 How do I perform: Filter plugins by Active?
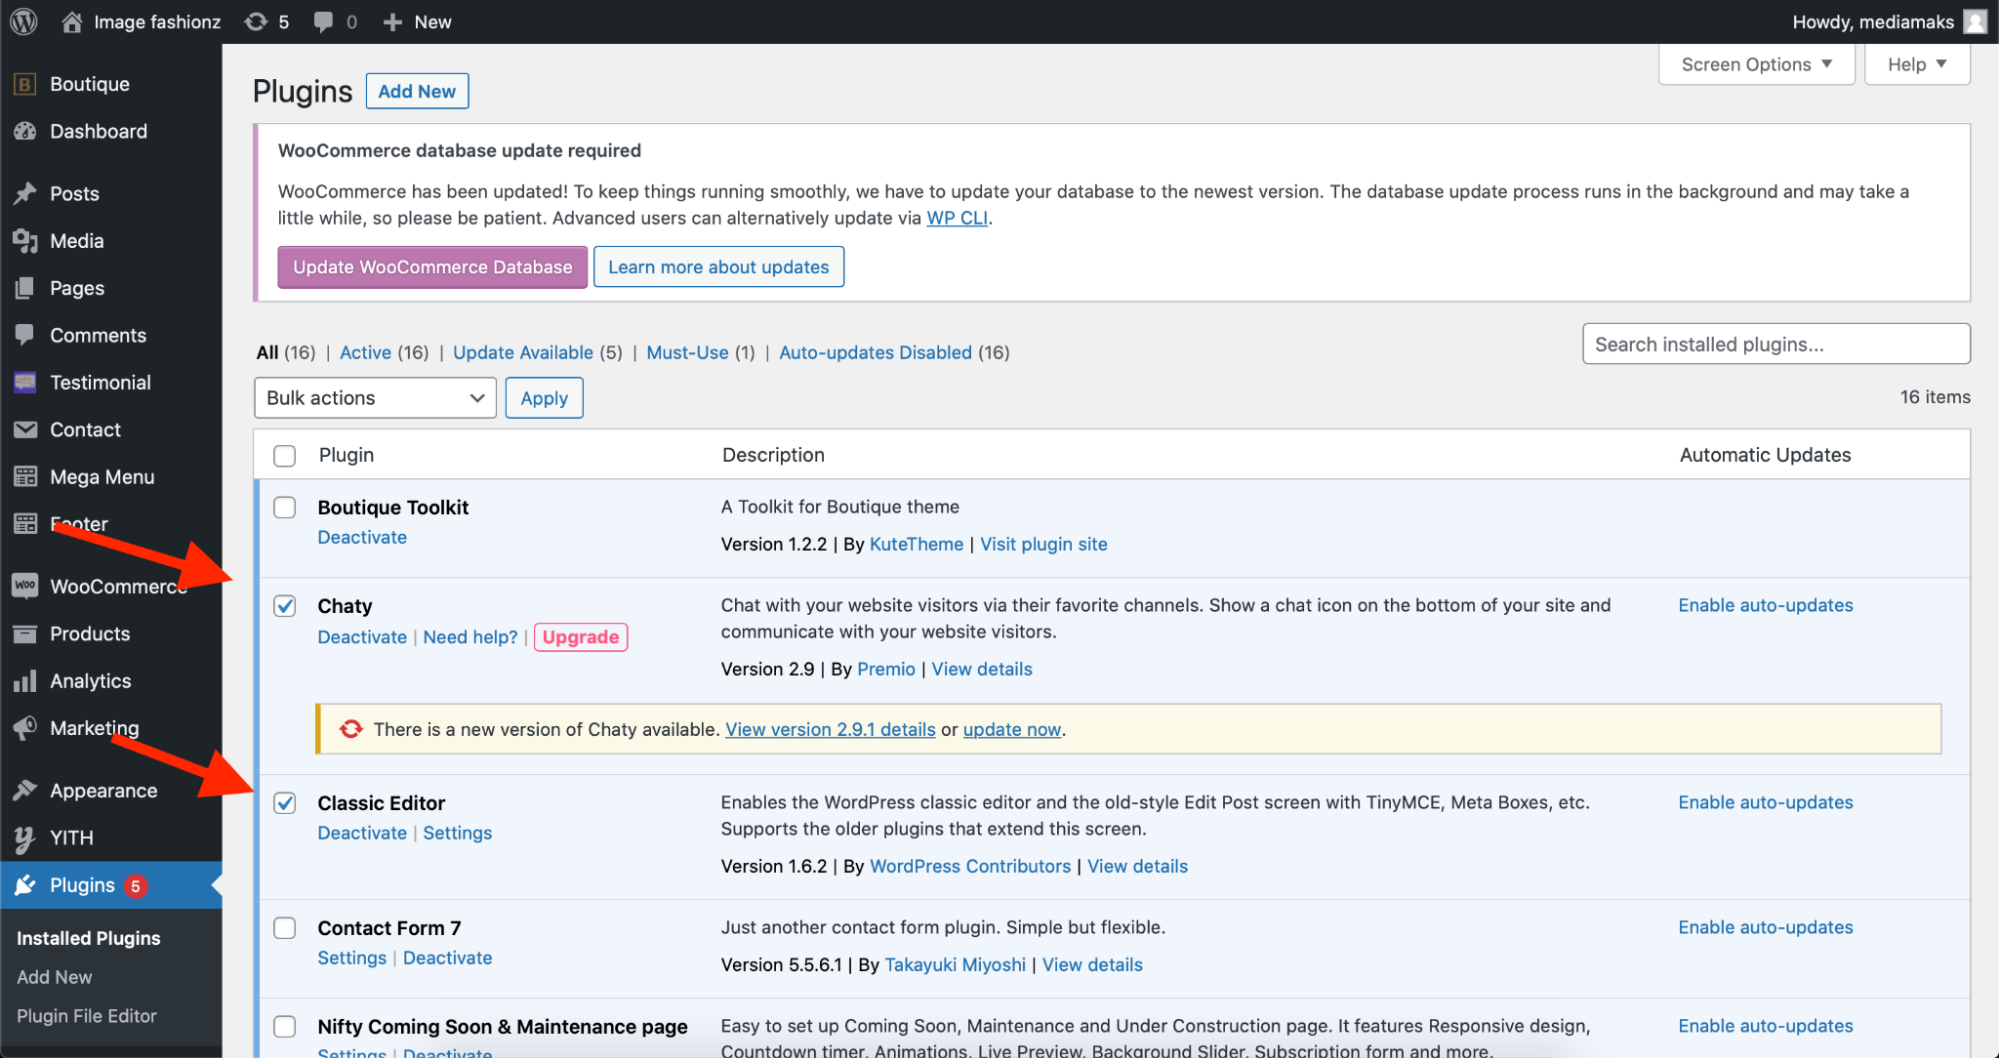[365, 352]
